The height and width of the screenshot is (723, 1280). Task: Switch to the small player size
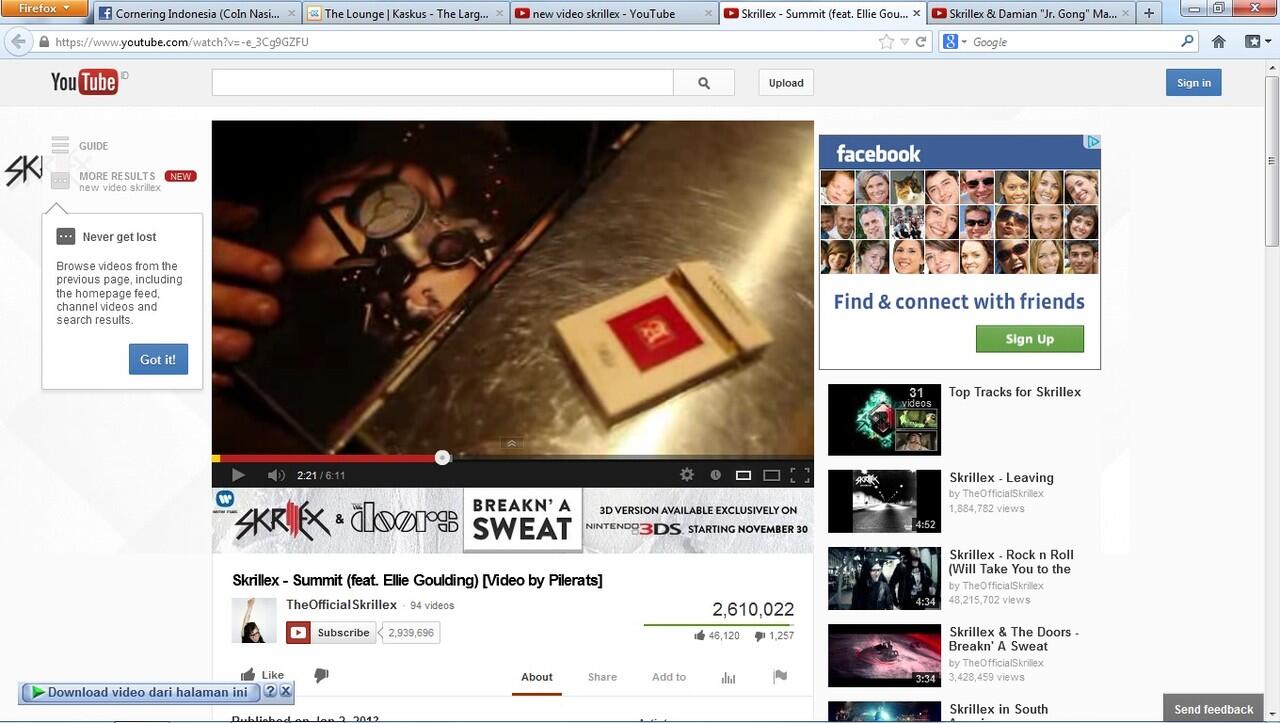click(743, 475)
